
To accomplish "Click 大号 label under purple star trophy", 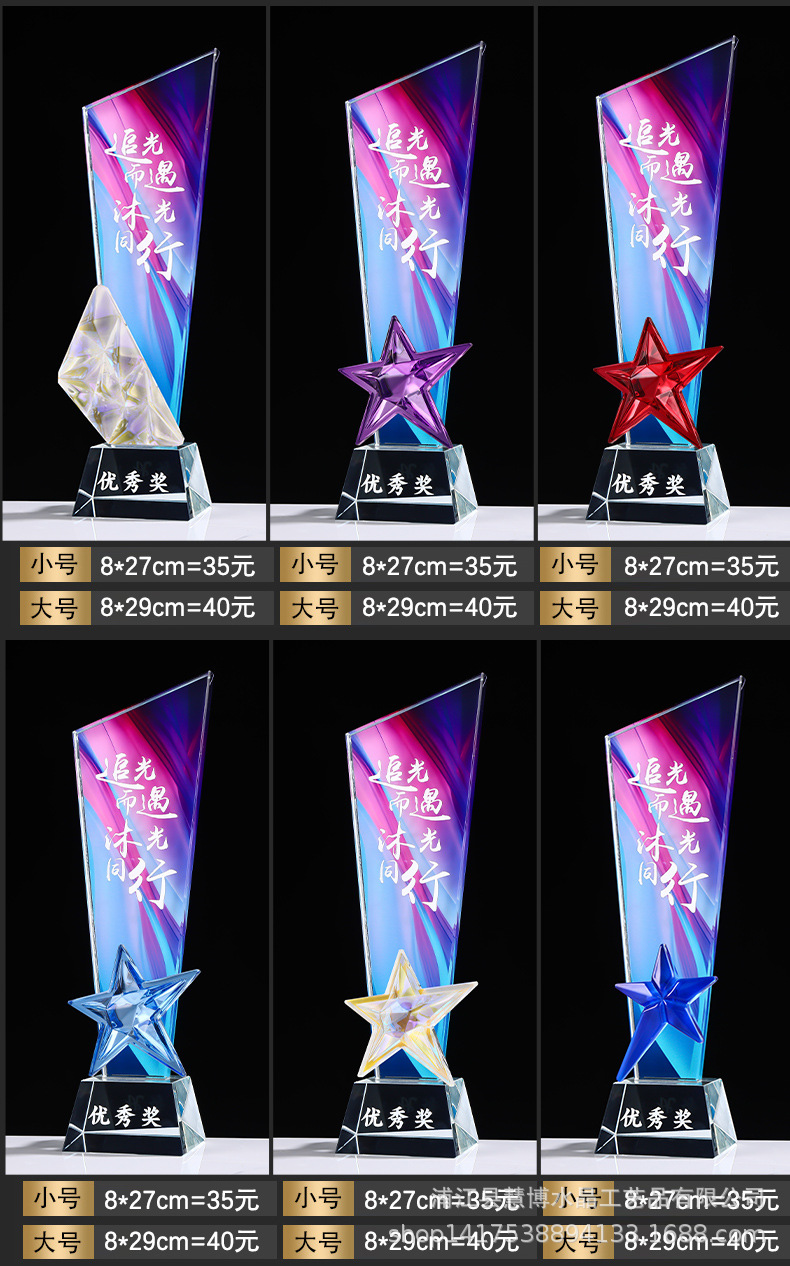I will (x=315, y=607).
